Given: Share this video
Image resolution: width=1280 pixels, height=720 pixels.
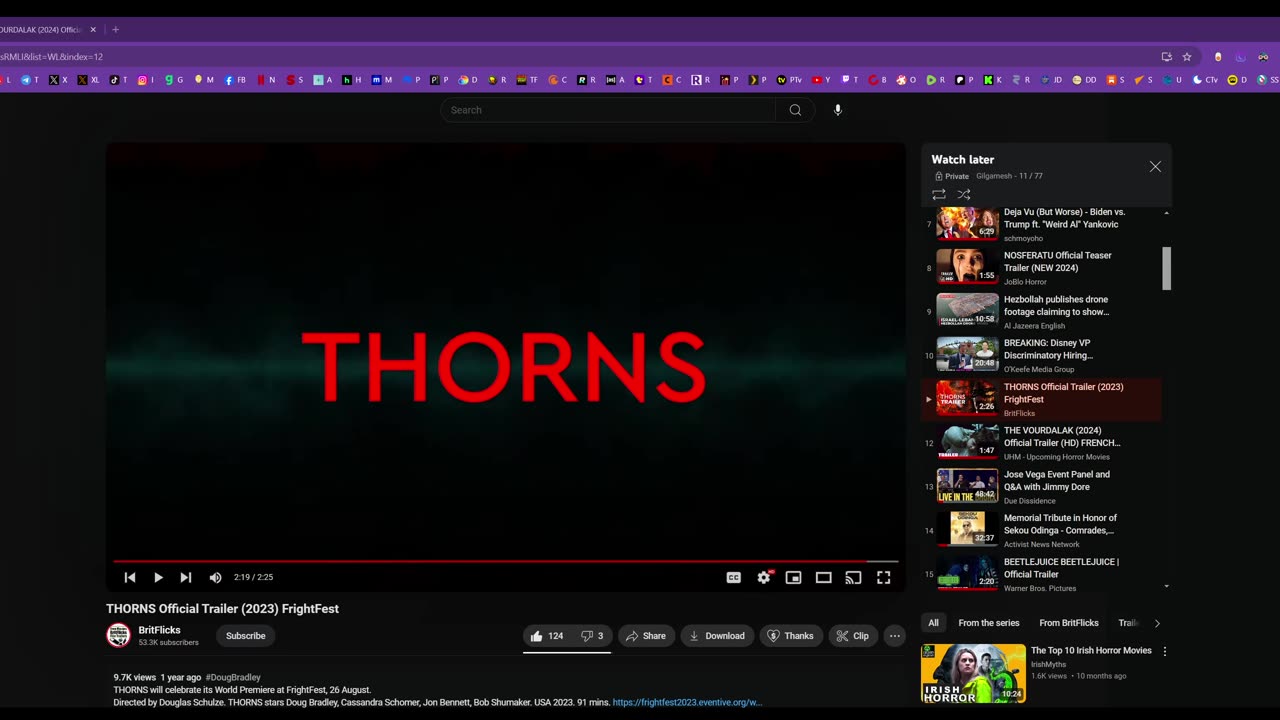Looking at the screenshot, I should [x=645, y=636].
